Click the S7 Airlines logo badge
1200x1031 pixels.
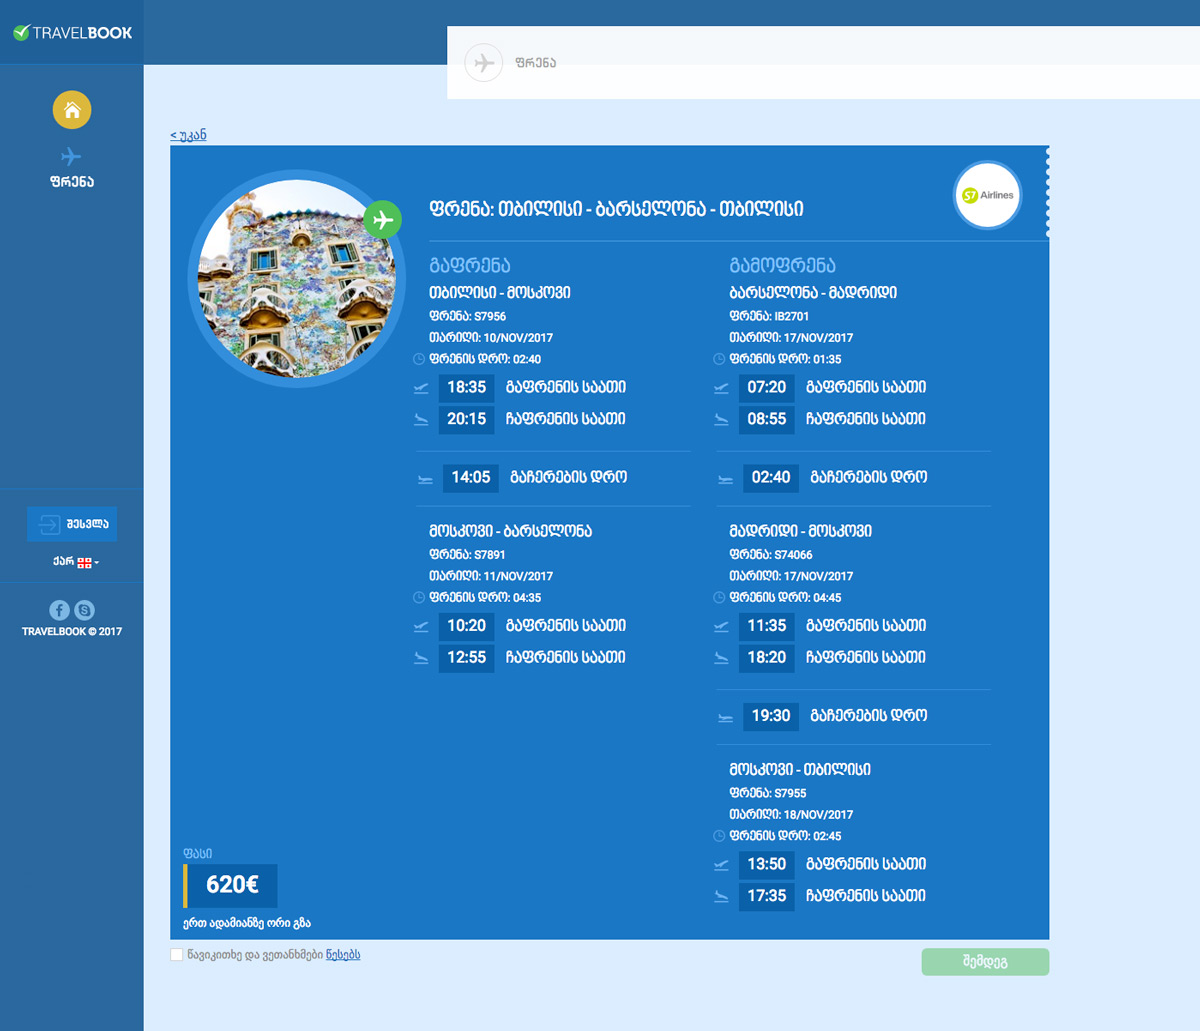click(987, 196)
